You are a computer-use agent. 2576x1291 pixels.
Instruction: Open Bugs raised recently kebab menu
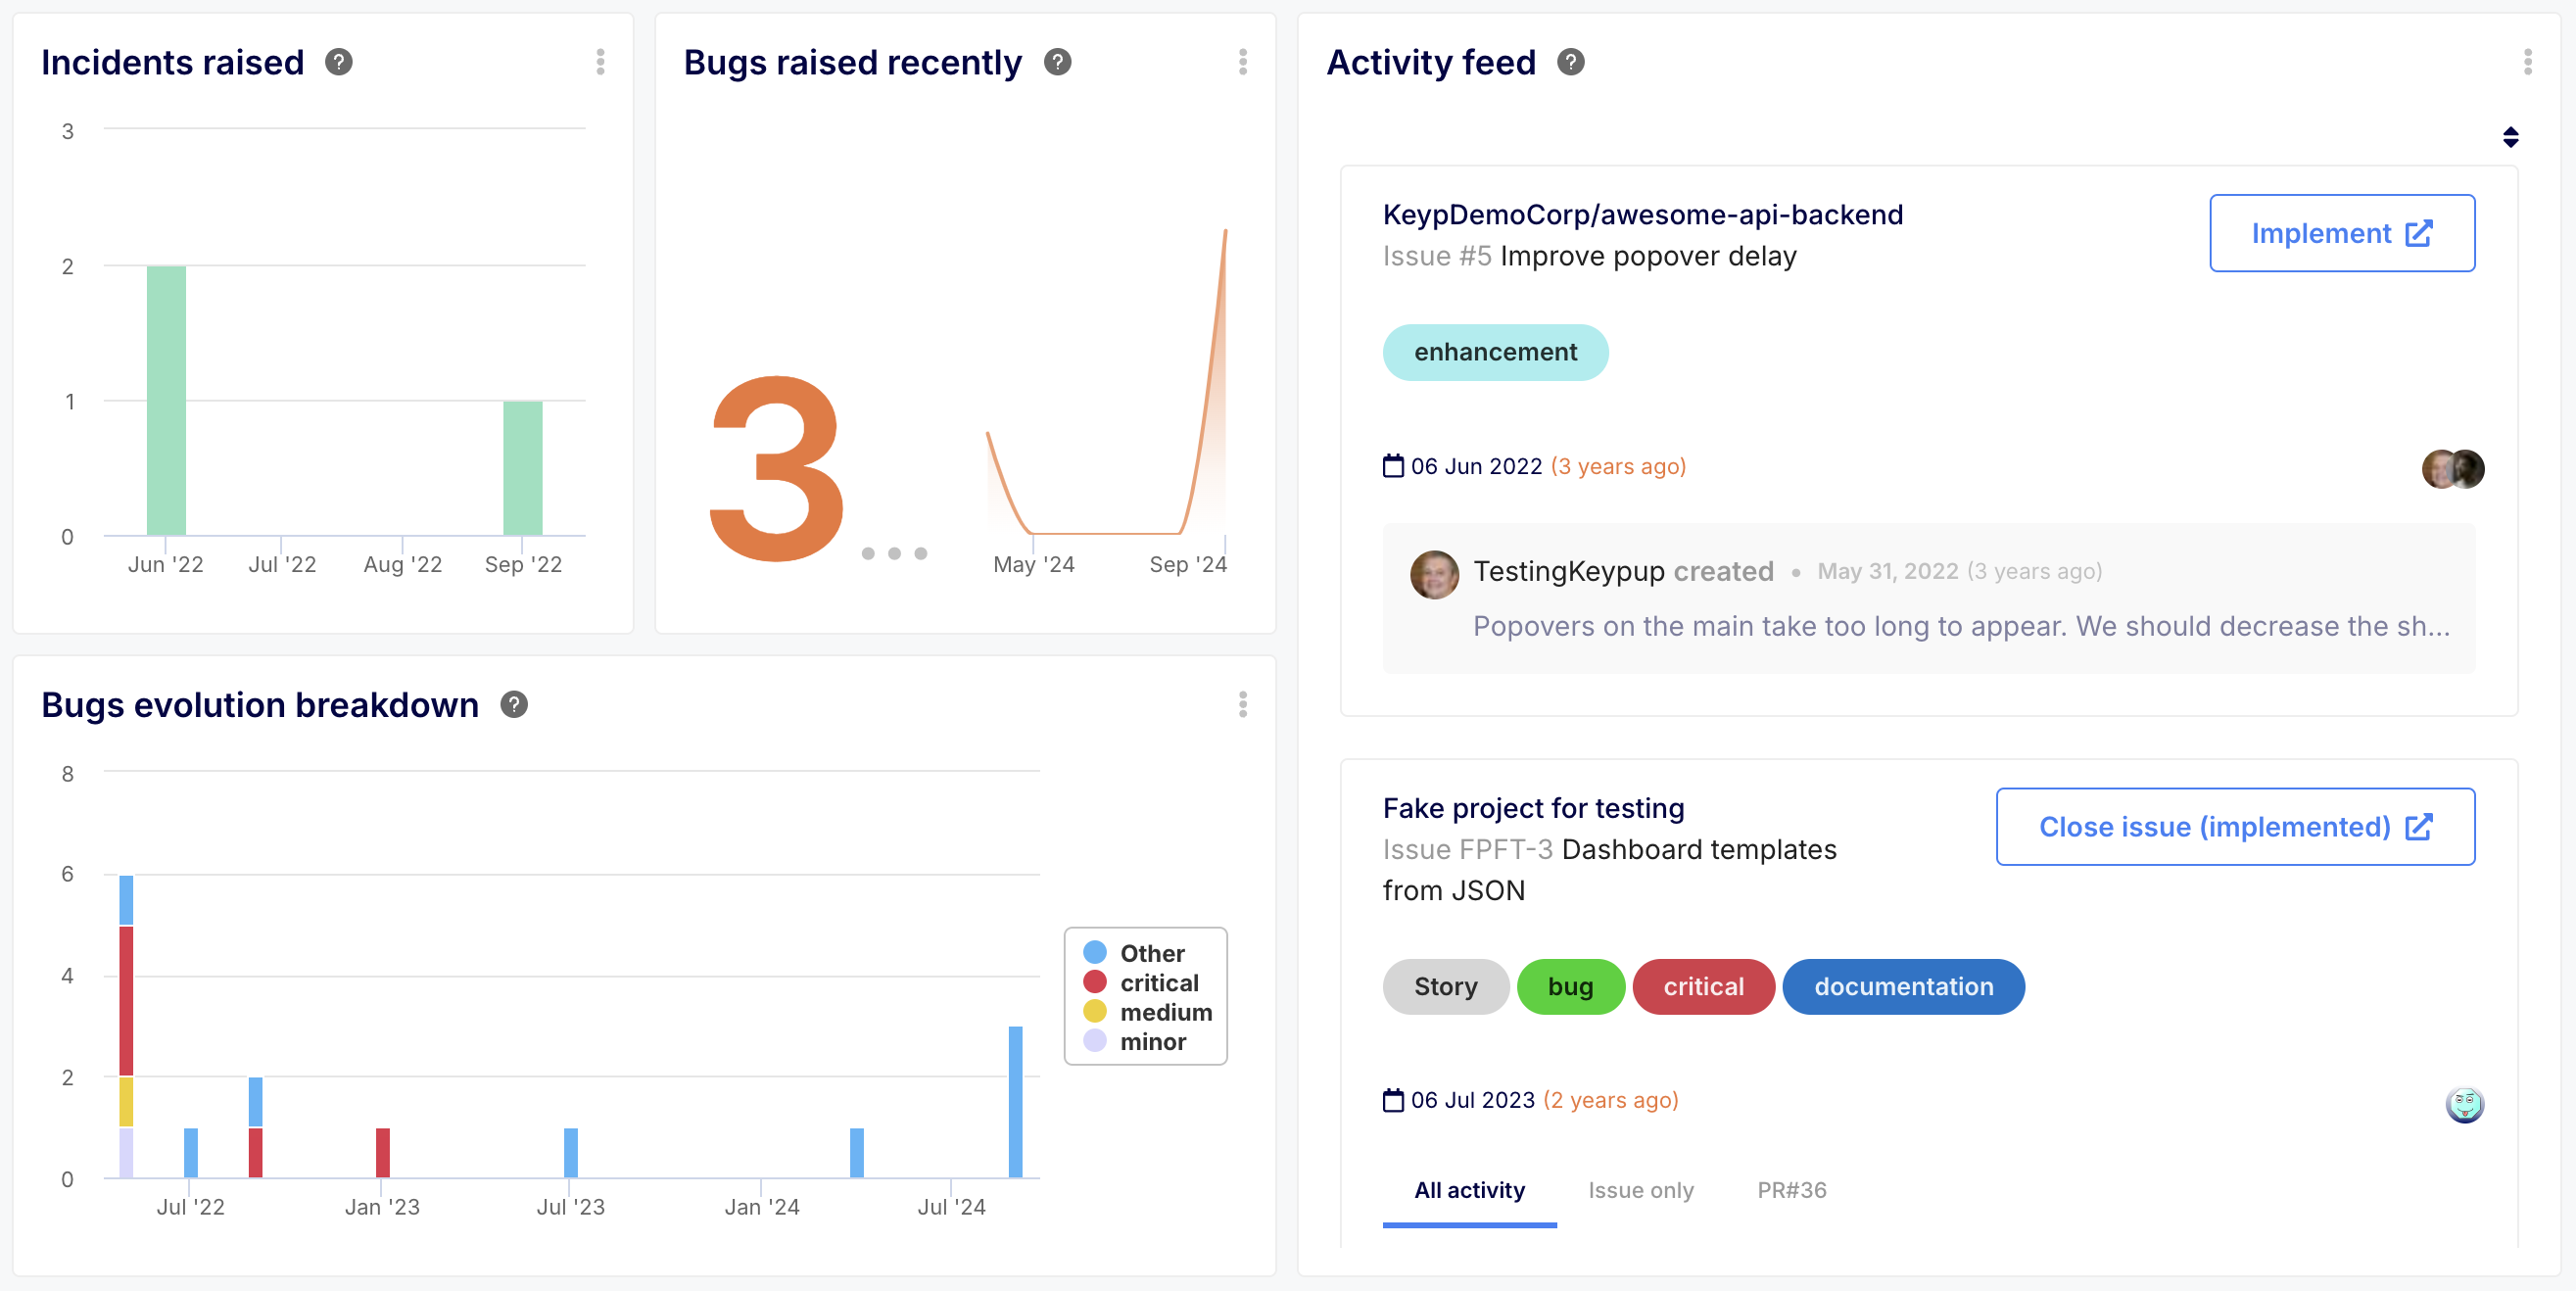pyautogui.click(x=1242, y=62)
